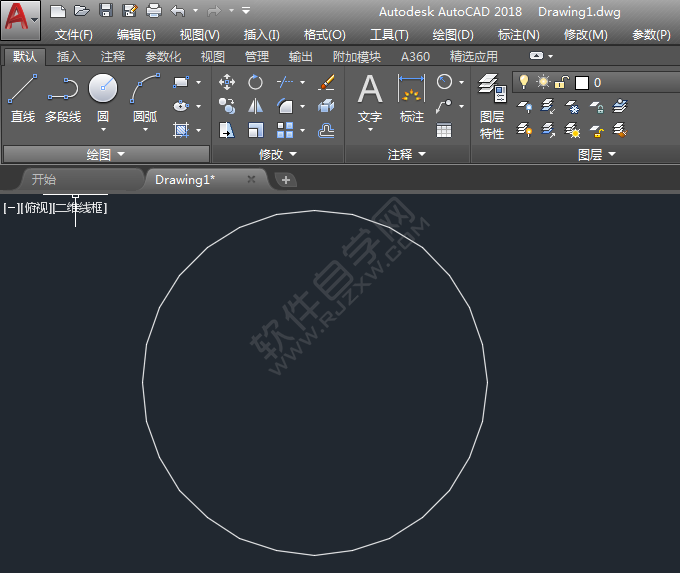Select the Dimension (标注) tool
The height and width of the screenshot is (573, 680).
tap(412, 98)
